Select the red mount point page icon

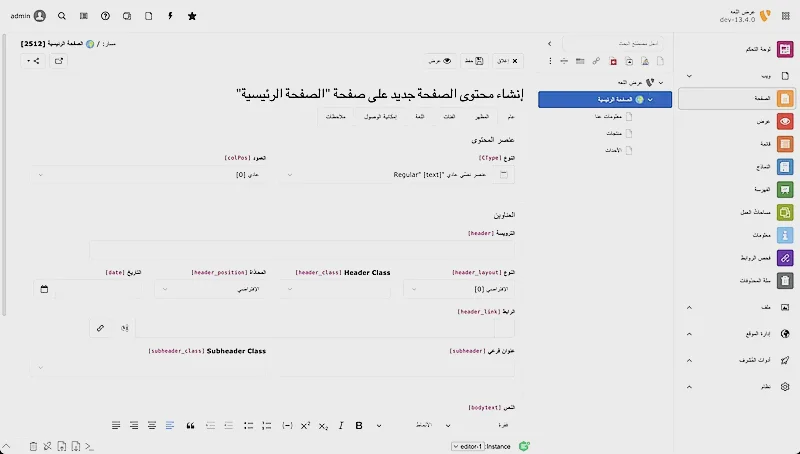point(613,61)
